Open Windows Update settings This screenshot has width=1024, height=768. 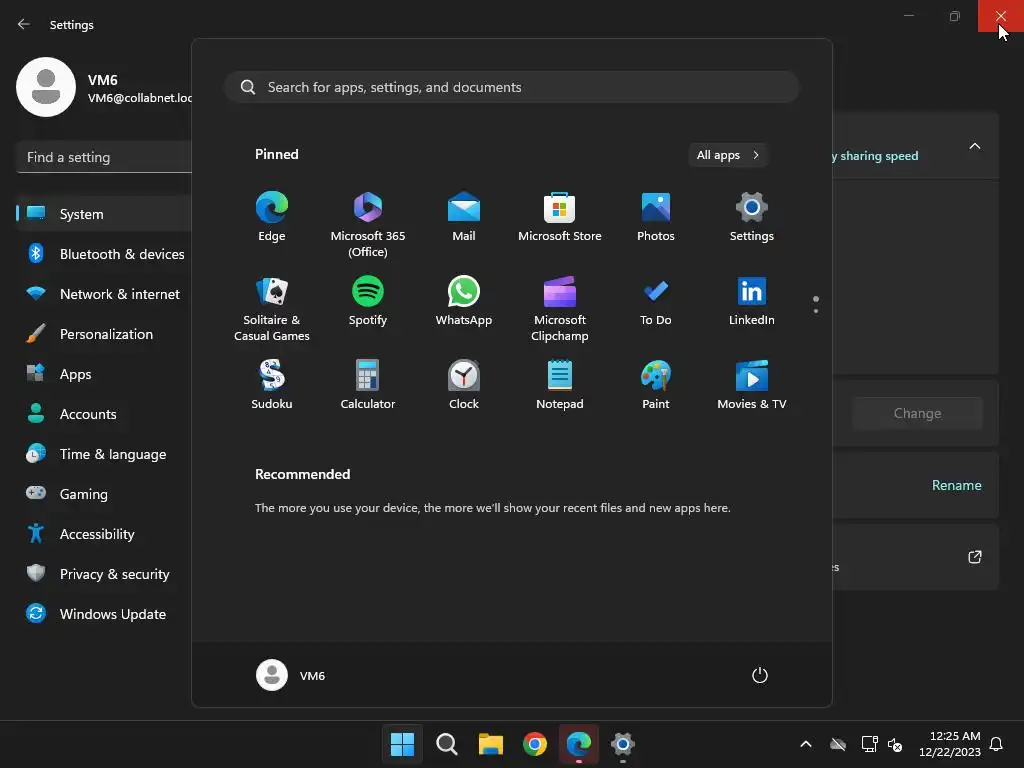(x=104, y=614)
